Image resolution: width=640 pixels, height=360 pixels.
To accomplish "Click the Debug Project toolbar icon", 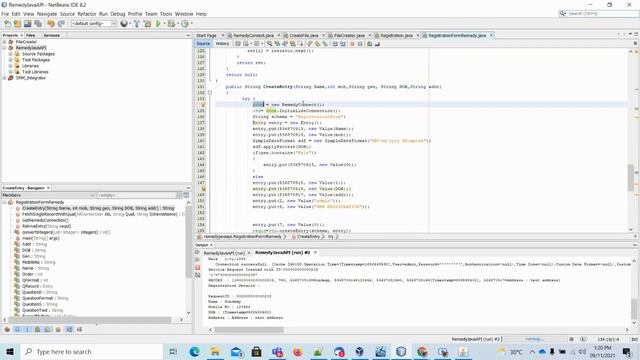I will click(171, 24).
